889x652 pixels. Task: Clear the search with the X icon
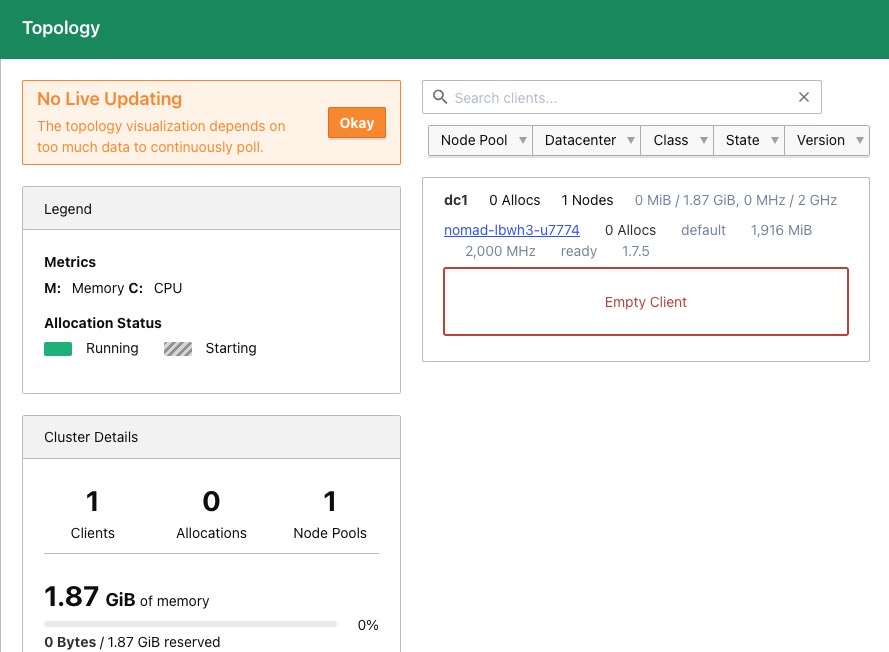point(803,98)
